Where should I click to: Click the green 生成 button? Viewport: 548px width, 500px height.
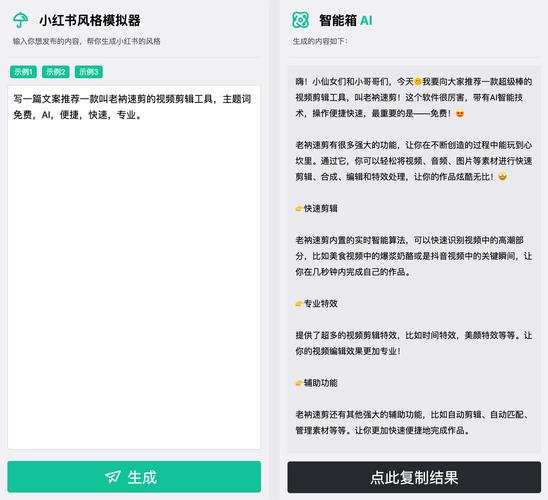(134, 477)
